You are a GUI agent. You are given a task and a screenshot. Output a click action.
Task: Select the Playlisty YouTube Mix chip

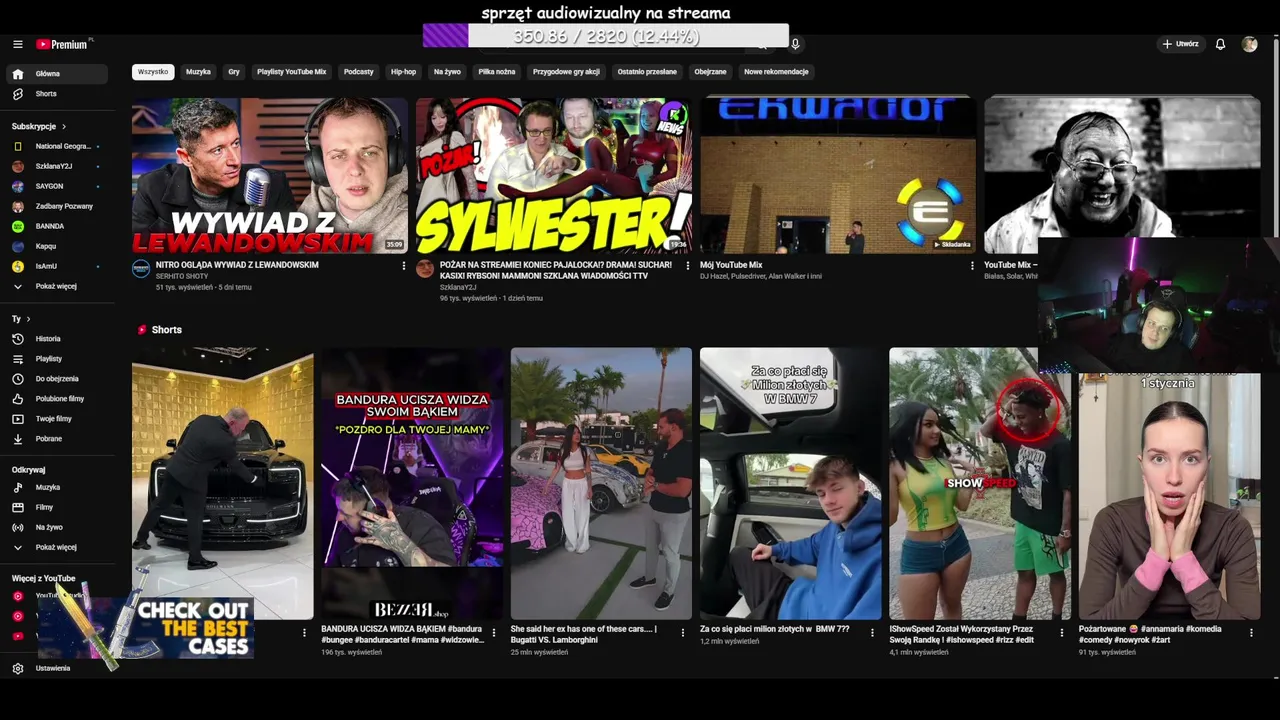(291, 72)
